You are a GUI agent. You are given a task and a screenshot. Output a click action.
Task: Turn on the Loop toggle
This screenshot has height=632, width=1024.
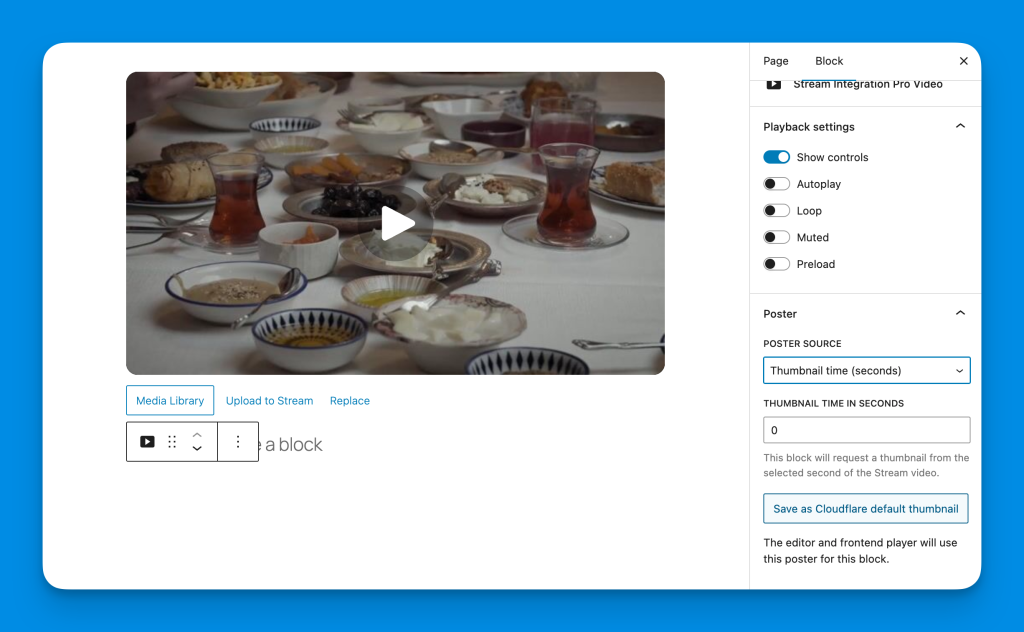click(777, 211)
